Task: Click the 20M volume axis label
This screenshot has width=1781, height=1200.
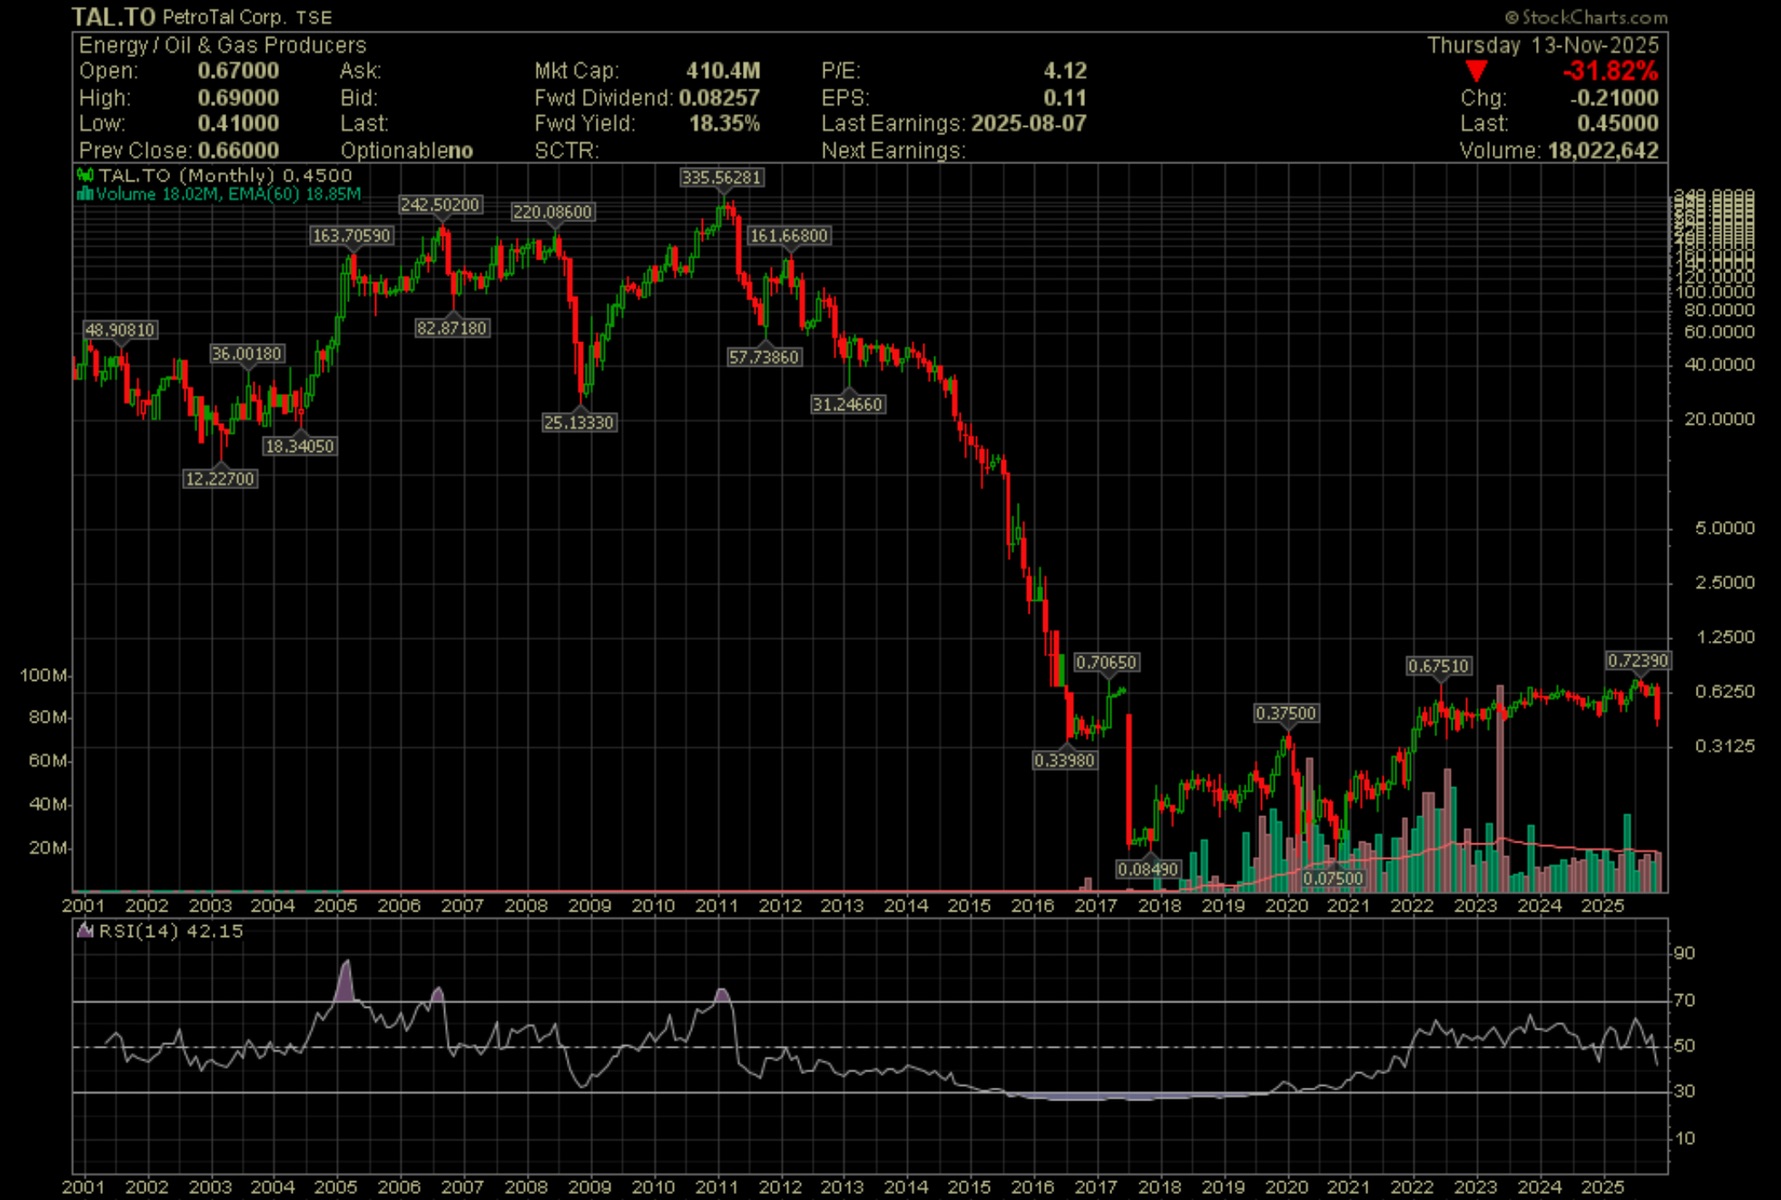Action: coord(48,848)
